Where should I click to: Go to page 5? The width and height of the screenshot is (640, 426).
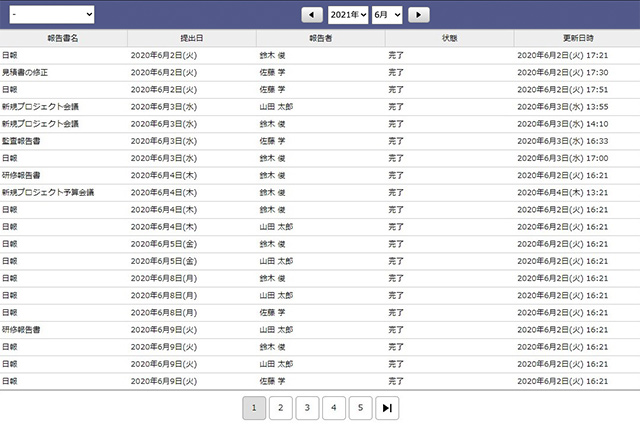coord(360,408)
